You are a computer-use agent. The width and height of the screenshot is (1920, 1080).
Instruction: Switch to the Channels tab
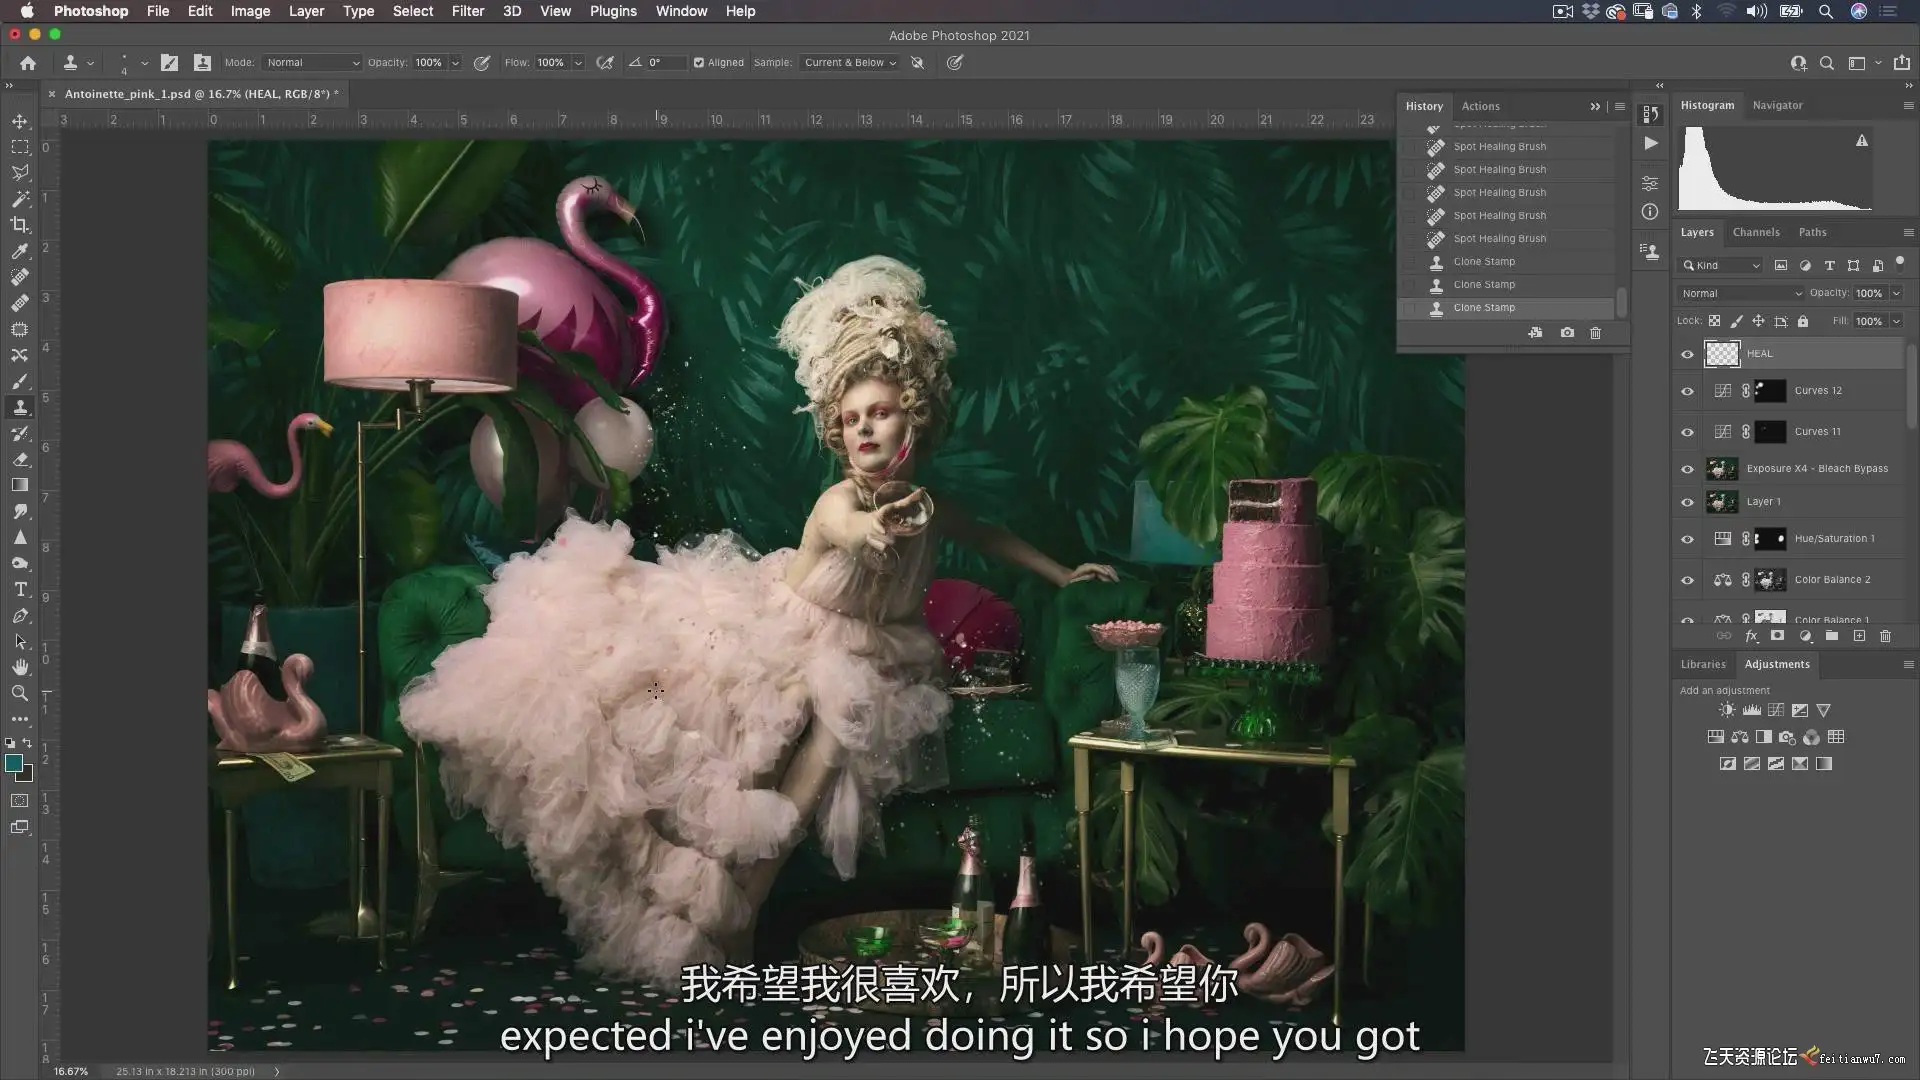click(x=1756, y=232)
